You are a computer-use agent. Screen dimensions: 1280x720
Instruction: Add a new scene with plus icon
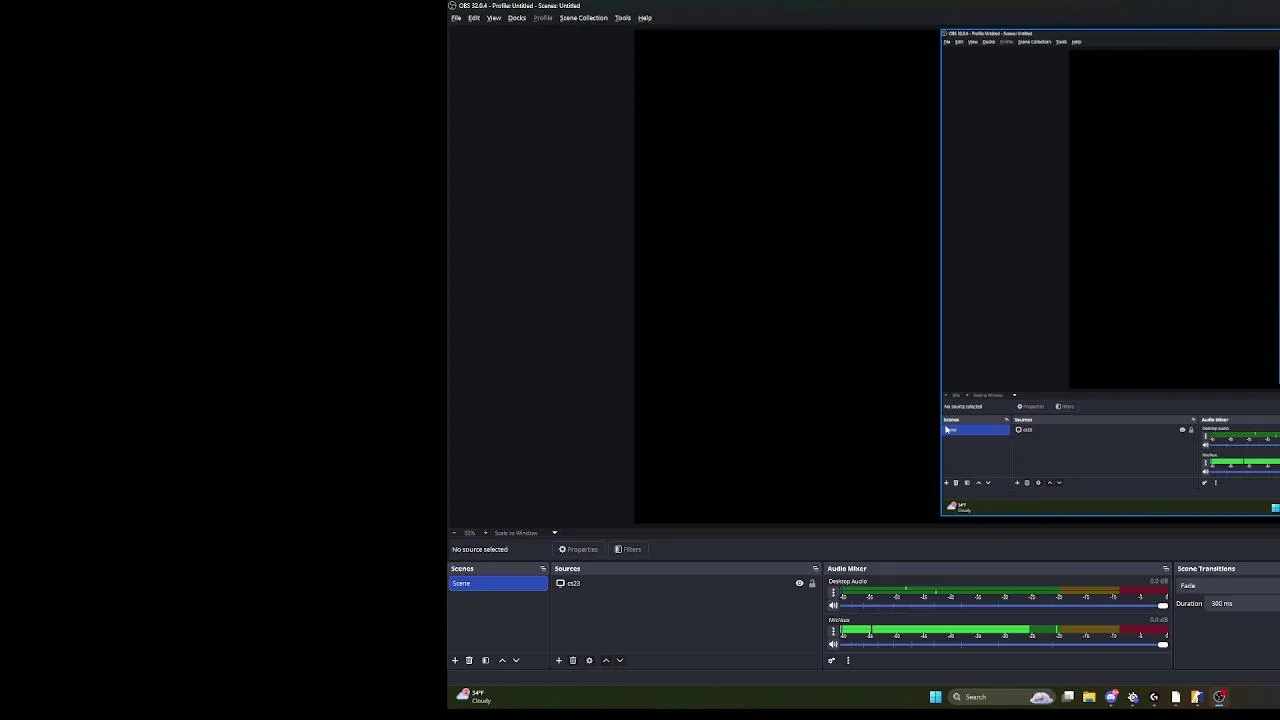click(455, 660)
